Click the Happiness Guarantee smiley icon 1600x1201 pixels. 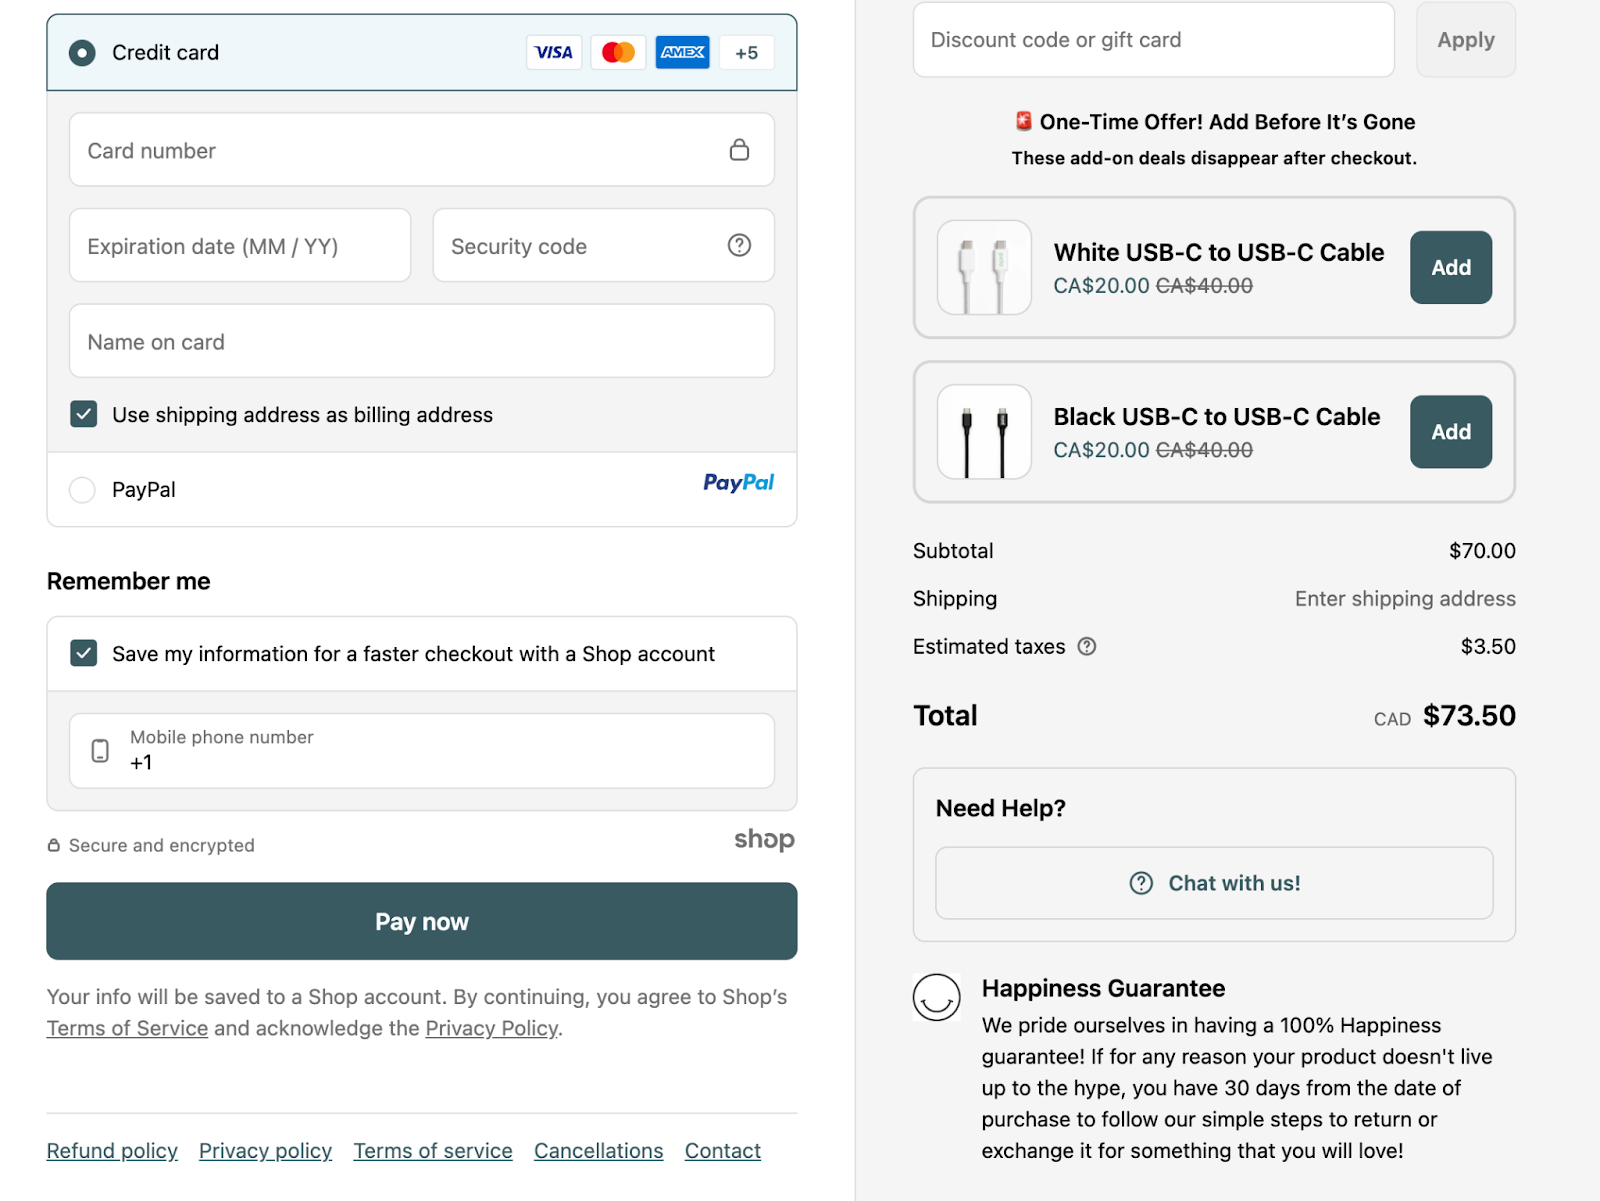[x=937, y=997]
